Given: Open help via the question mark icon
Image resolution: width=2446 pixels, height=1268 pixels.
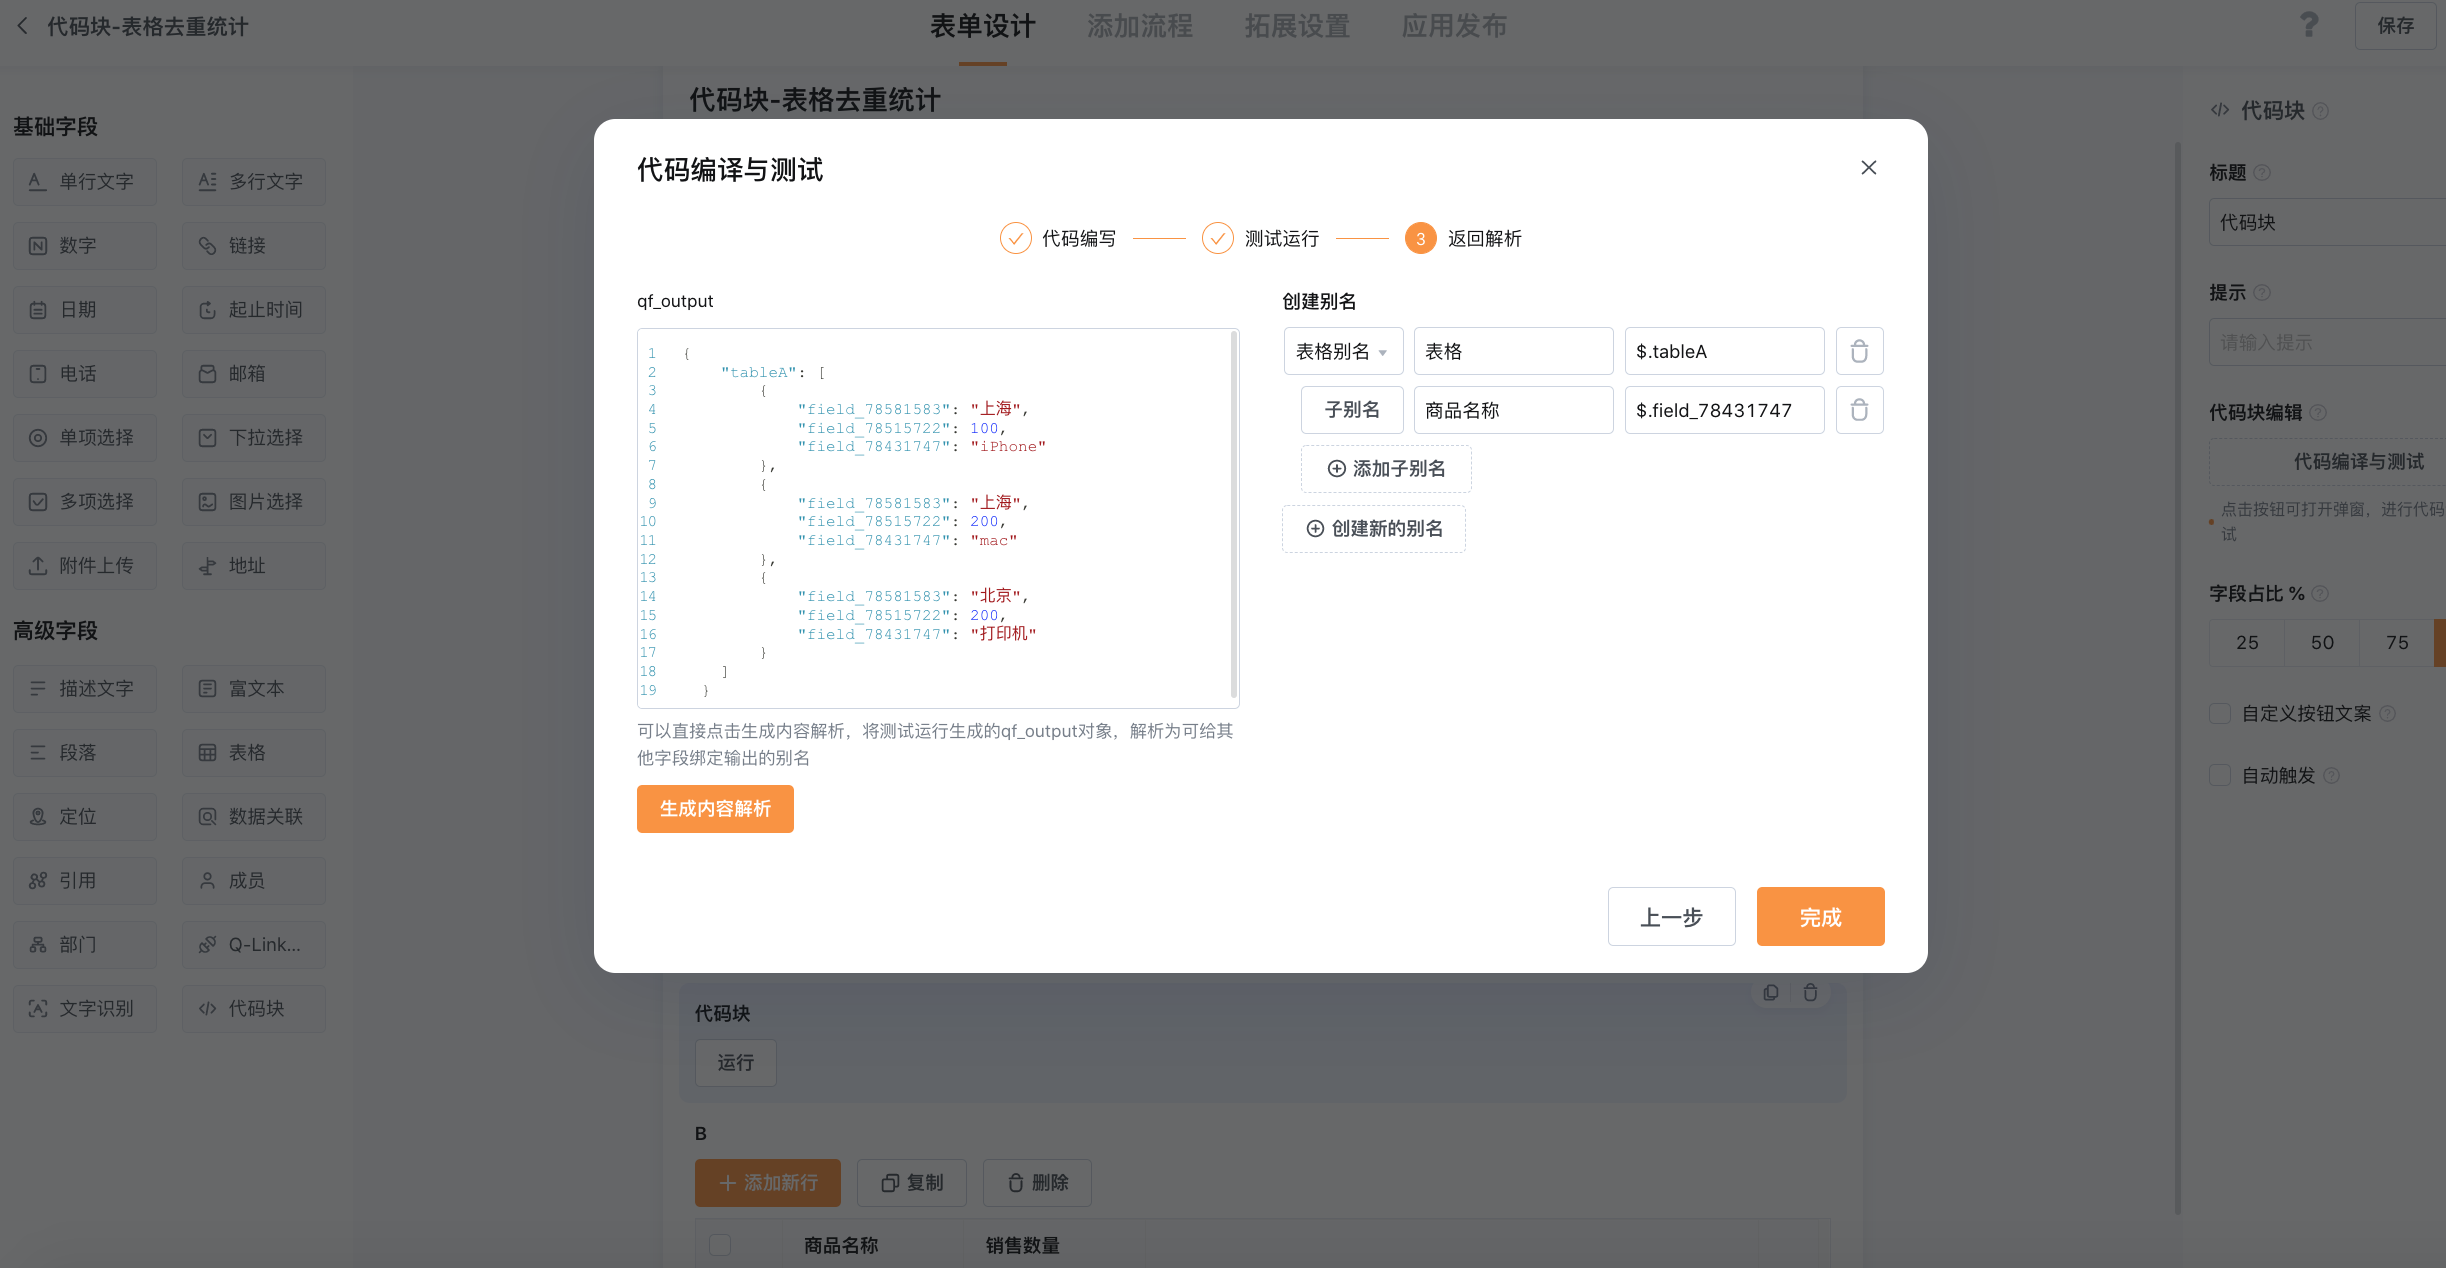Looking at the screenshot, I should pos(2309,25).
